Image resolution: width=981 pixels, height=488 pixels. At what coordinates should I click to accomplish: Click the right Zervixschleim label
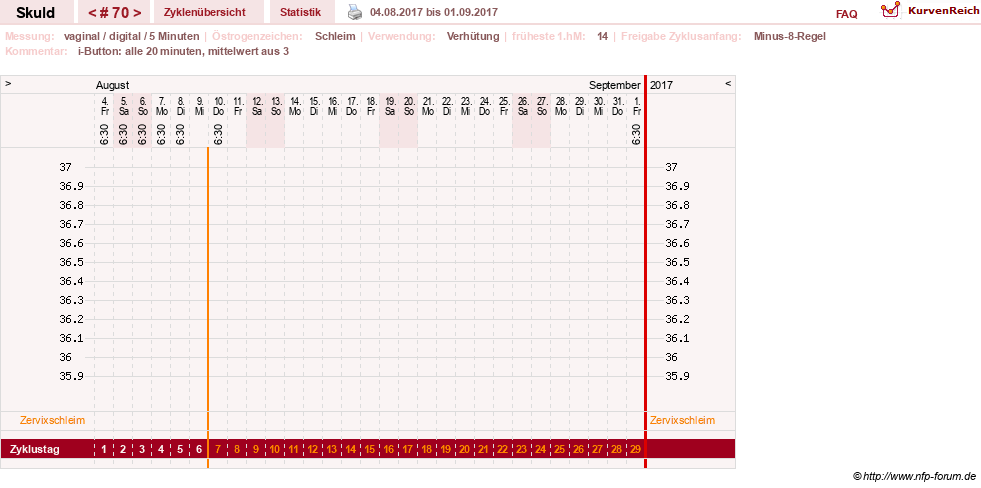[x=682, y=420]
